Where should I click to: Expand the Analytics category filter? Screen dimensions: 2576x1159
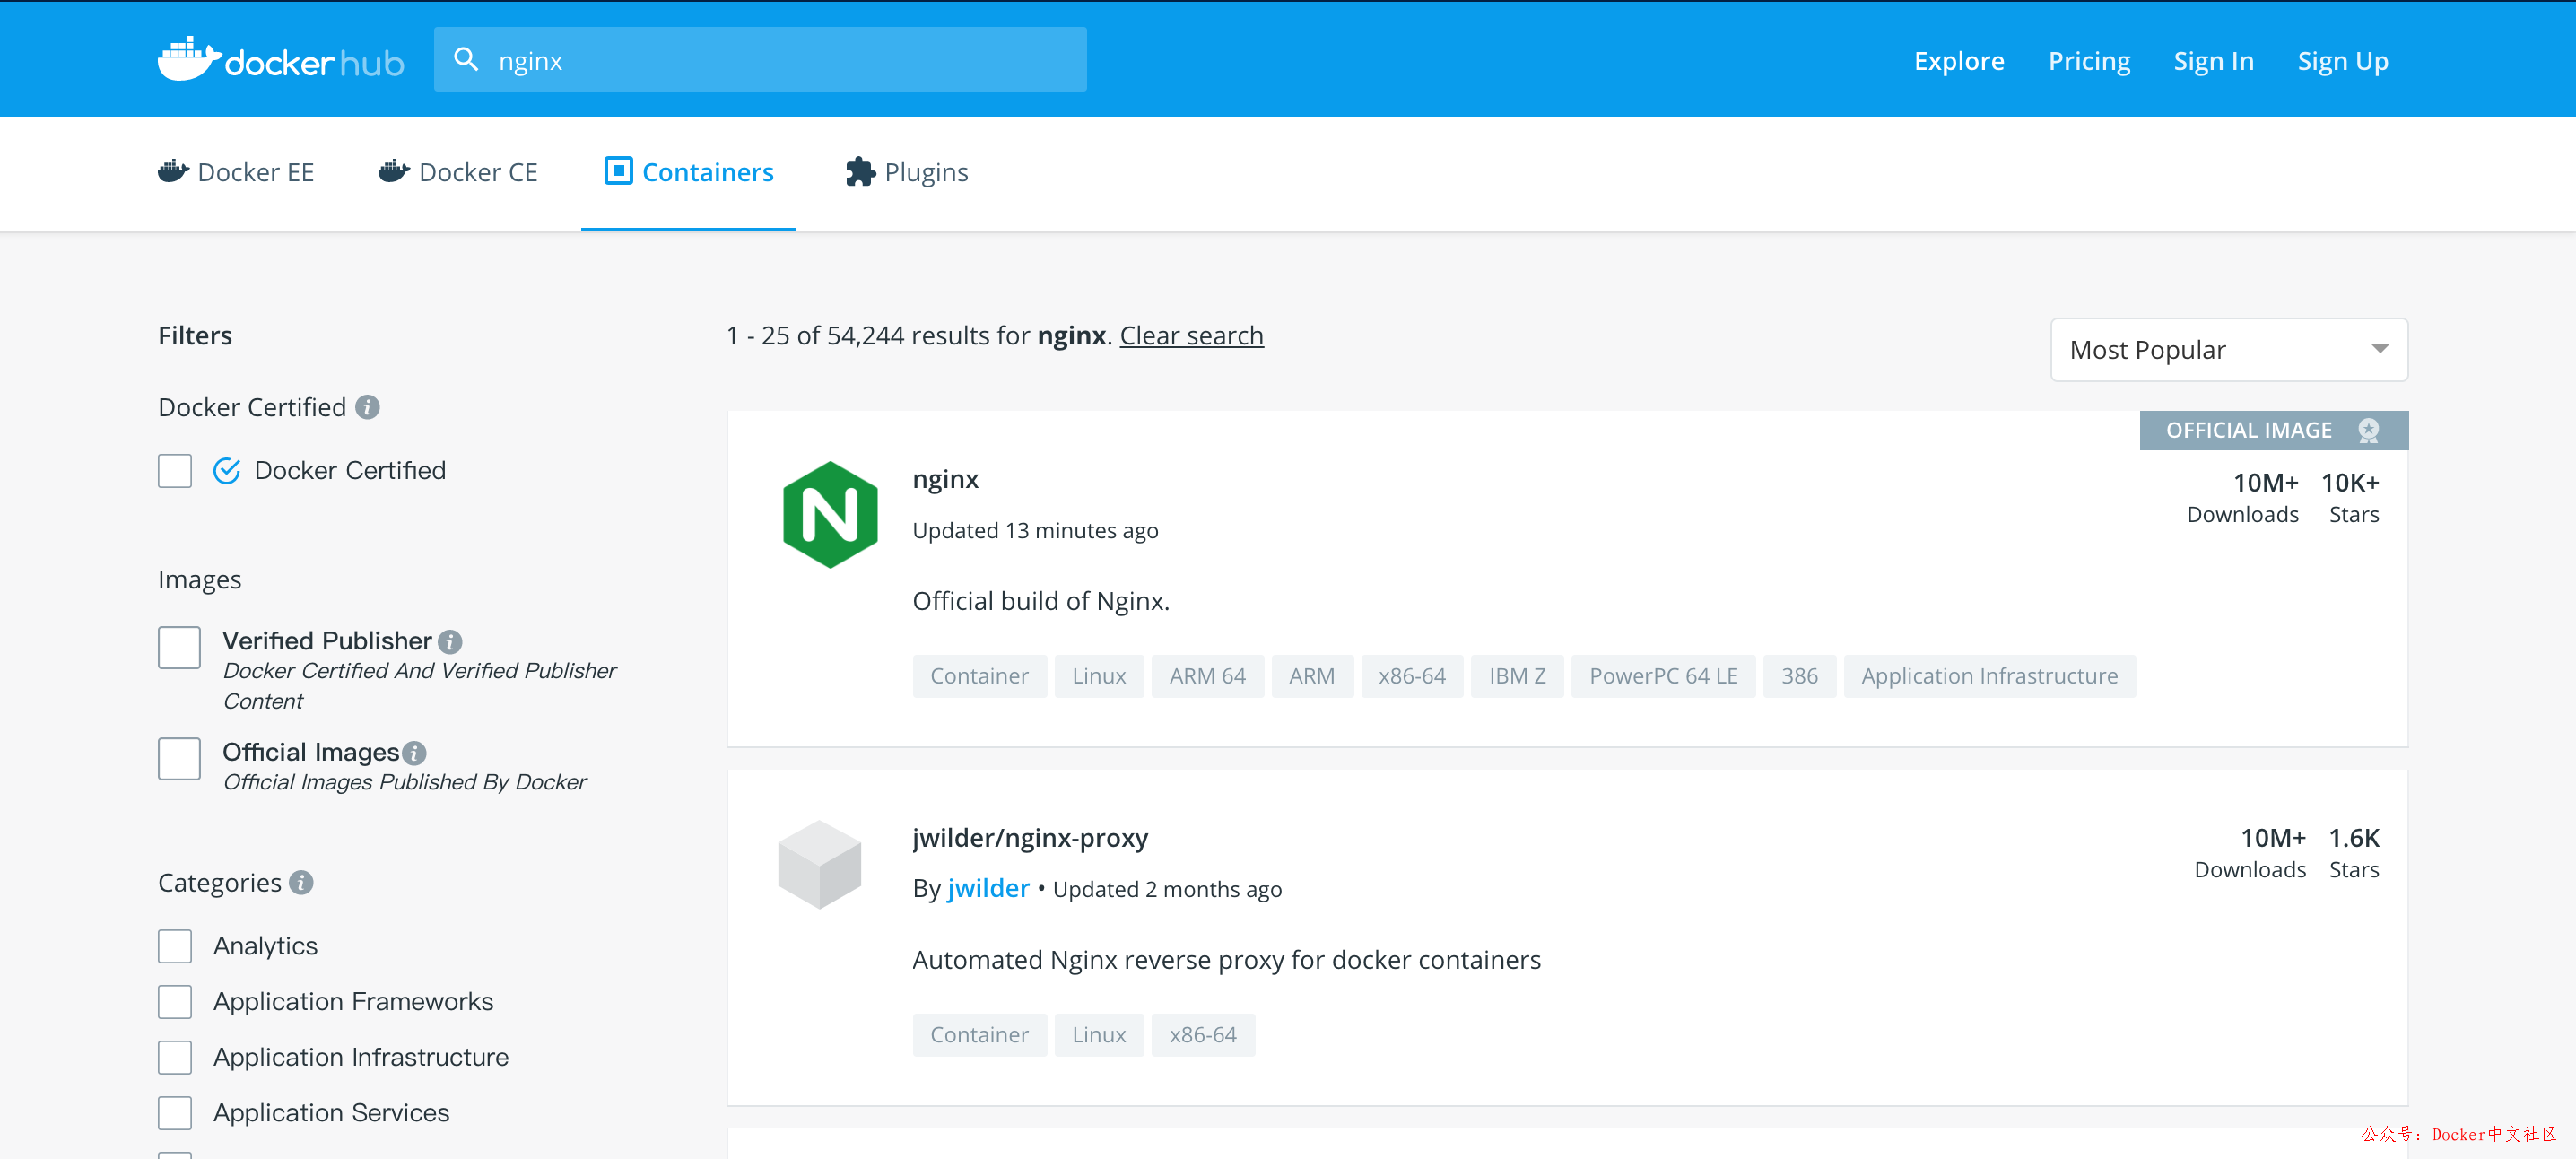point(178,944)
